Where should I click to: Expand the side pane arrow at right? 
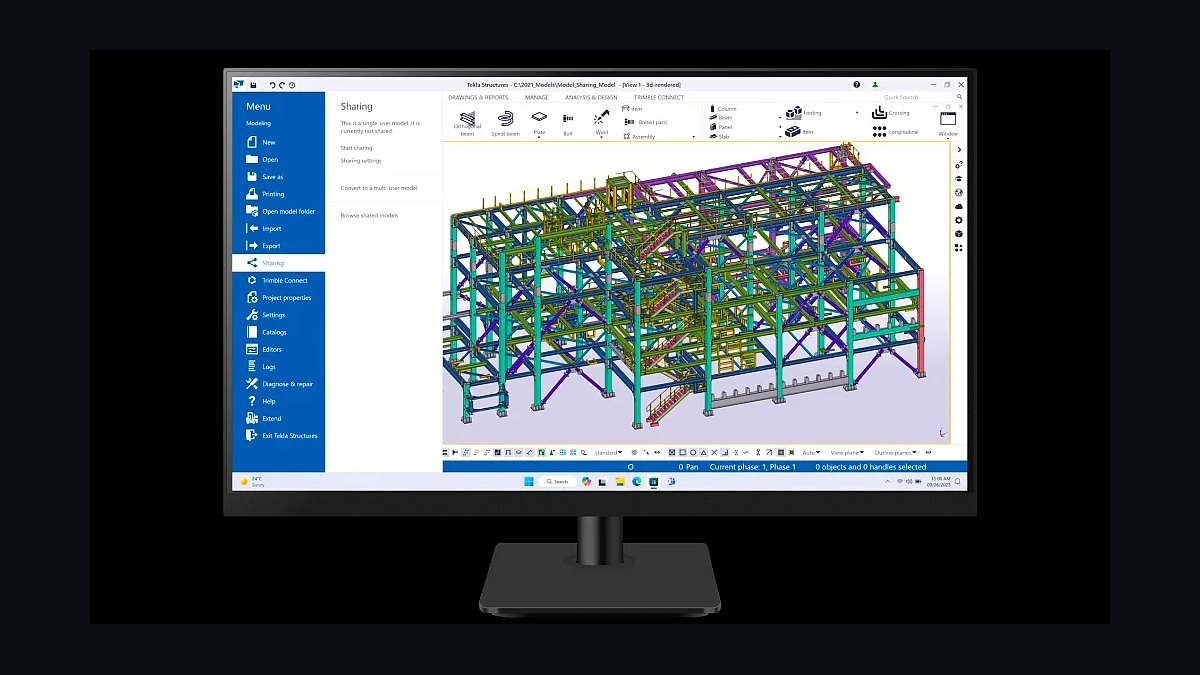[x=959, y=150]
